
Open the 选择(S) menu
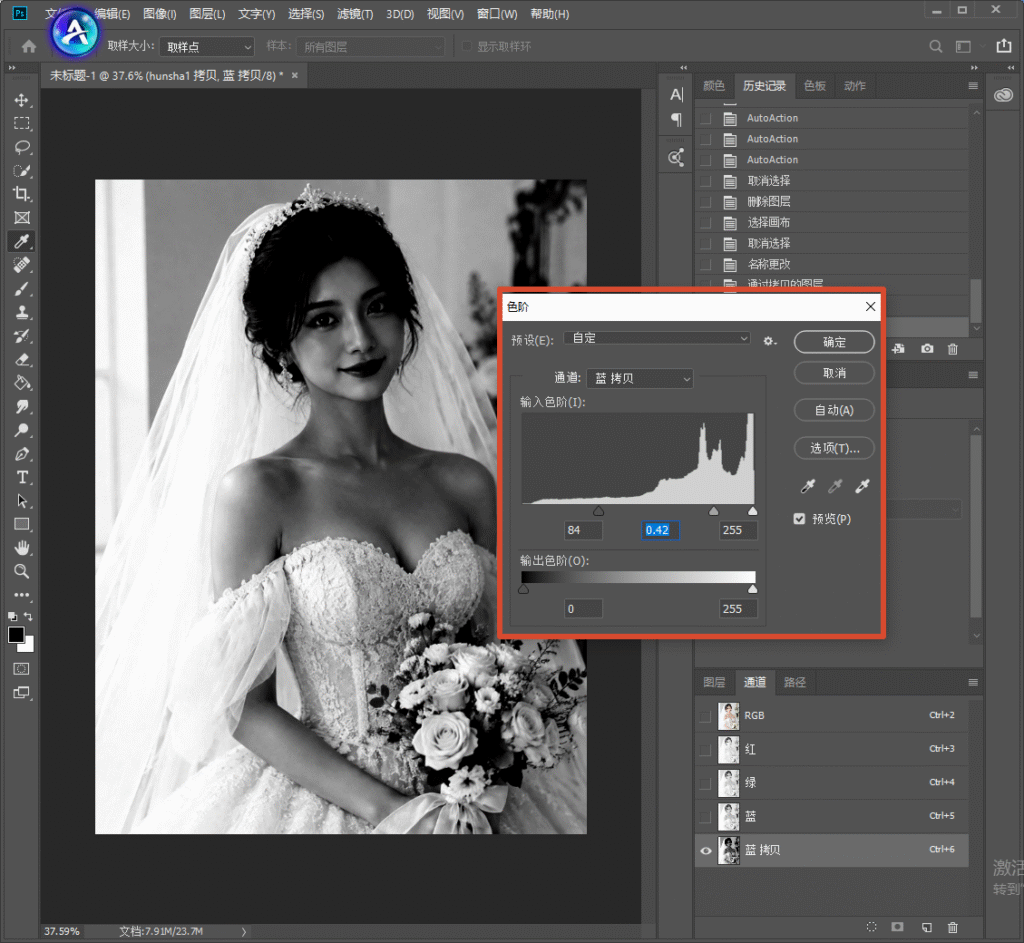(x=306, y=14)
